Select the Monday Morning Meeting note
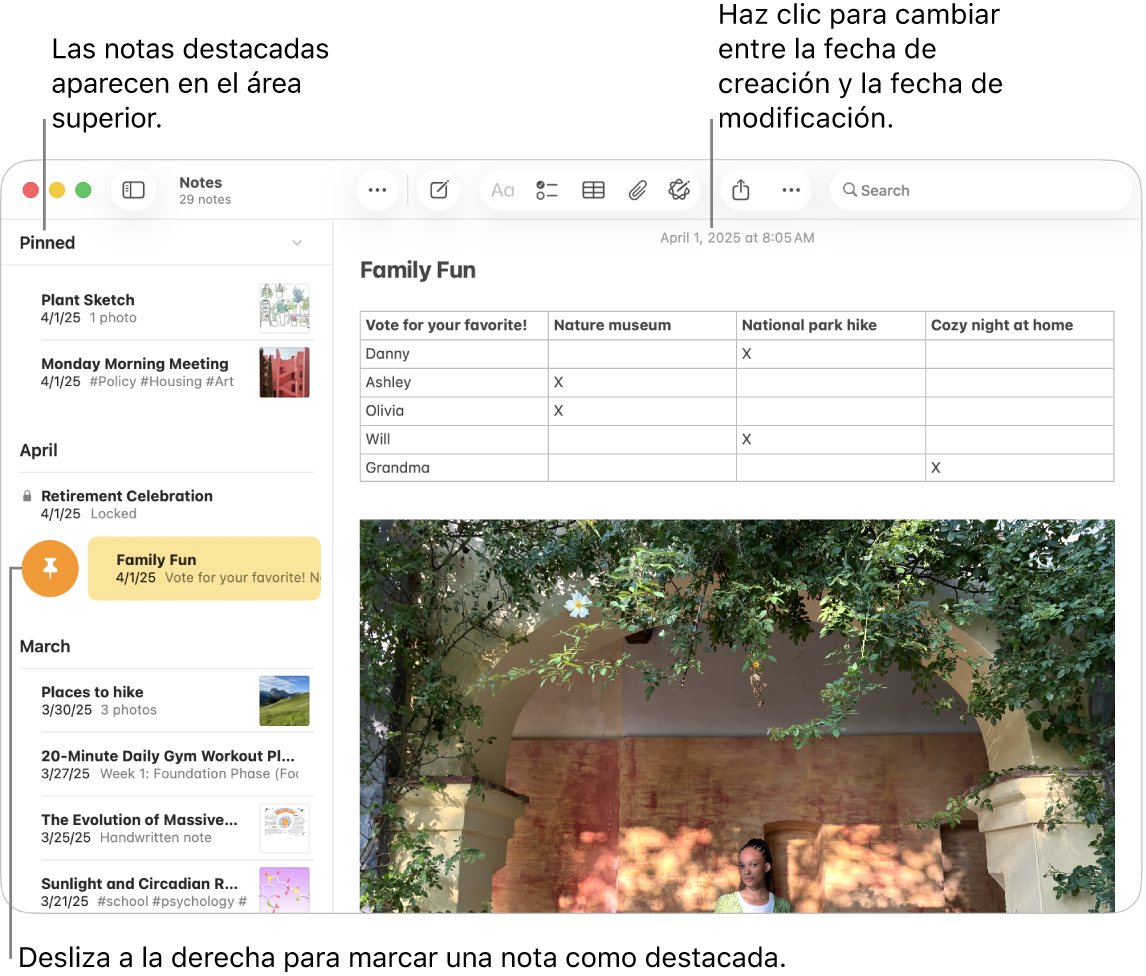Viewport: 1146px width, 976px height. coord(134,364)
